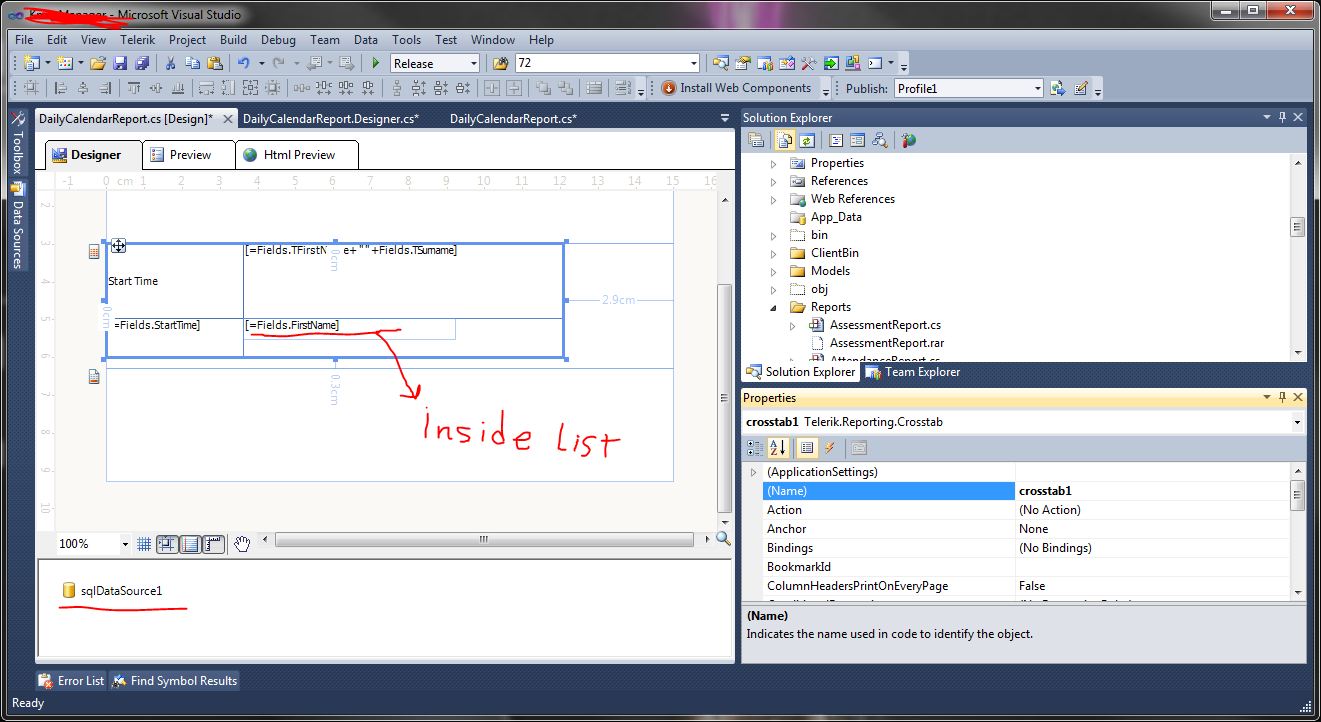Viewport: 1321px width, 722px height.
Task: Select AssessmentReport.rar file
Action: [x=887, y=343]
